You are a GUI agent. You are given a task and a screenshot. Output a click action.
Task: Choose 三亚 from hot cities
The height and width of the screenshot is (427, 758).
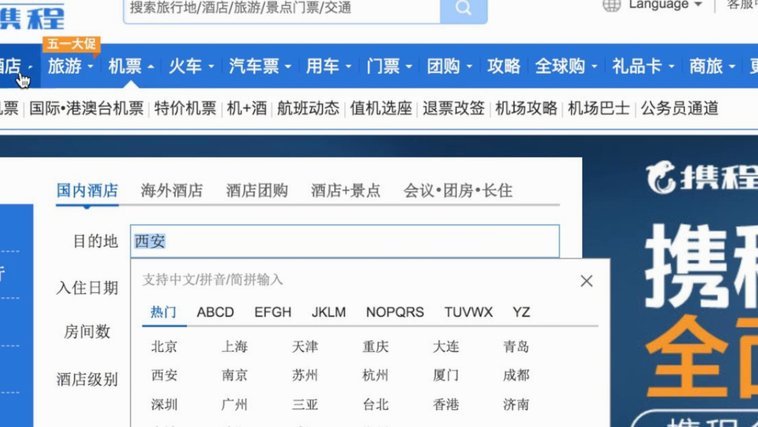tap(305, 404)
